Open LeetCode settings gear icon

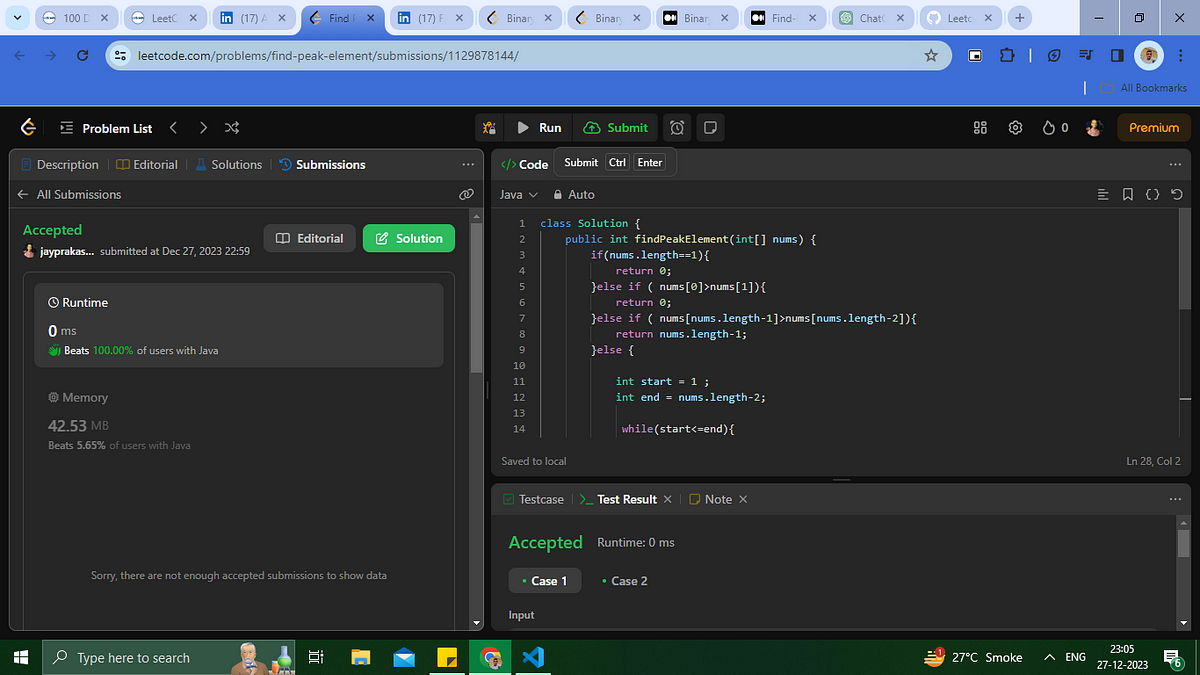(x=1015, y=128)
